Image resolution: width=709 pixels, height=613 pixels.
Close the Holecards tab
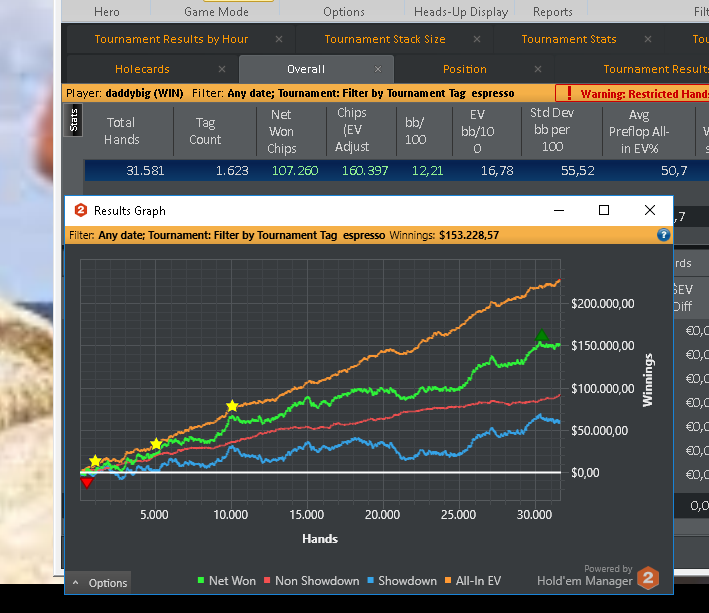tap(222, 69)
